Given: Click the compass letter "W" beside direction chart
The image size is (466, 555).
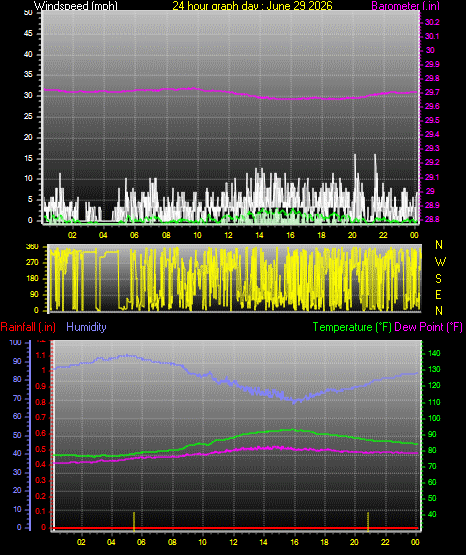Looking at the screenshot, I should (x=440, y=262).
